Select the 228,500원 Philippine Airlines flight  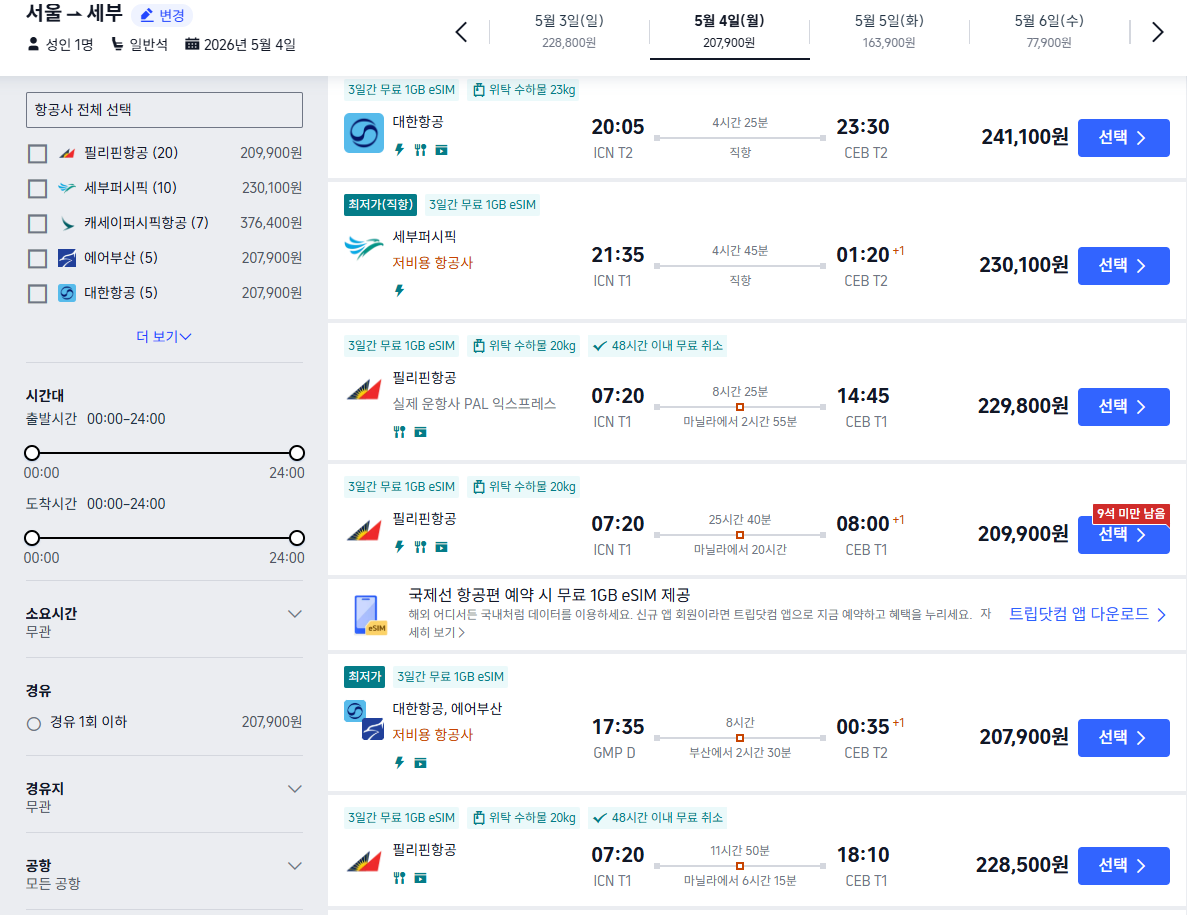1123,866
